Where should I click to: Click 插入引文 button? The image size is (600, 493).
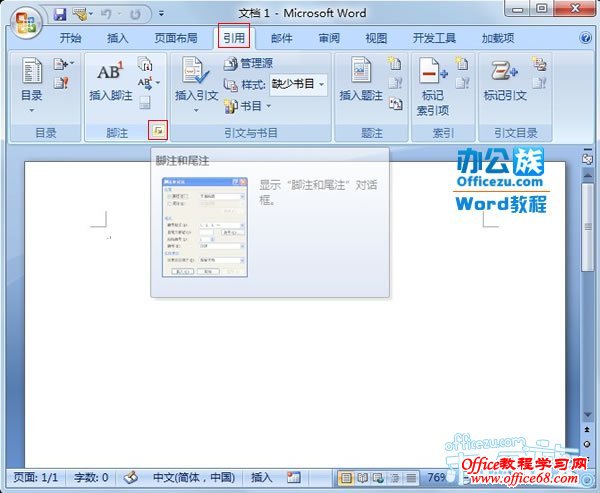pyautogui.click(x=196, y=85)
